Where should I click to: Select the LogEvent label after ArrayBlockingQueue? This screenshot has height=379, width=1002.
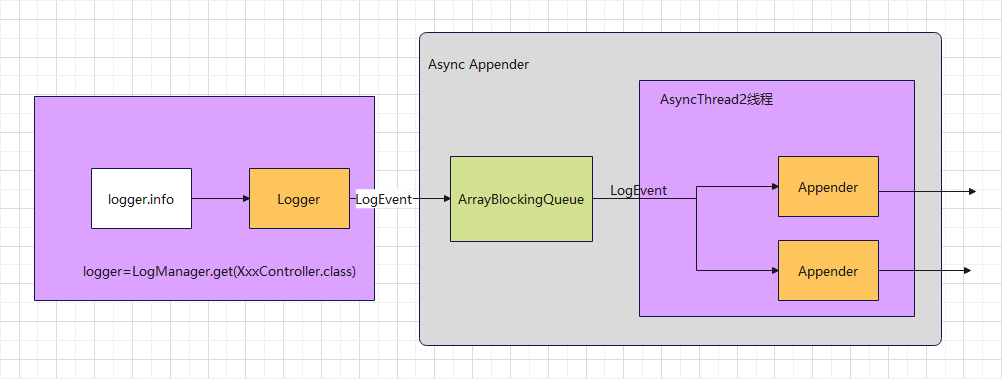click(638, 190)
